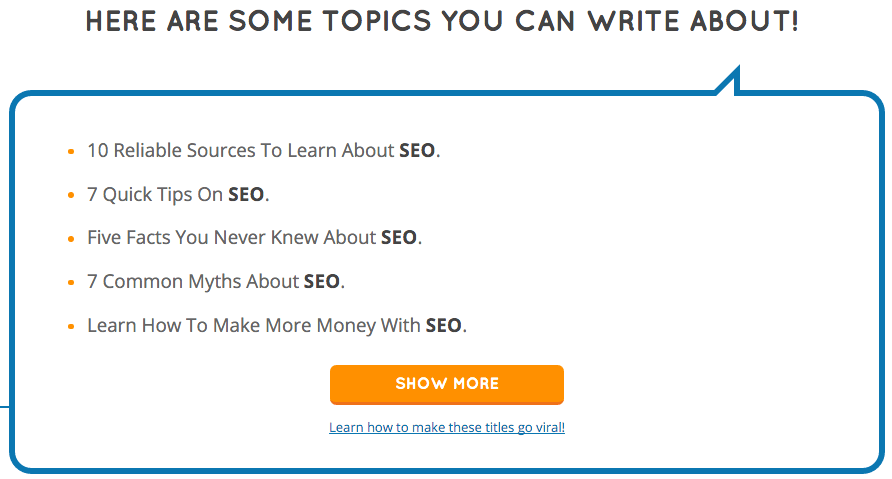Click the bullet beside '7 Quick Tips'
892x479 pixels.
[x=70, y=196]
